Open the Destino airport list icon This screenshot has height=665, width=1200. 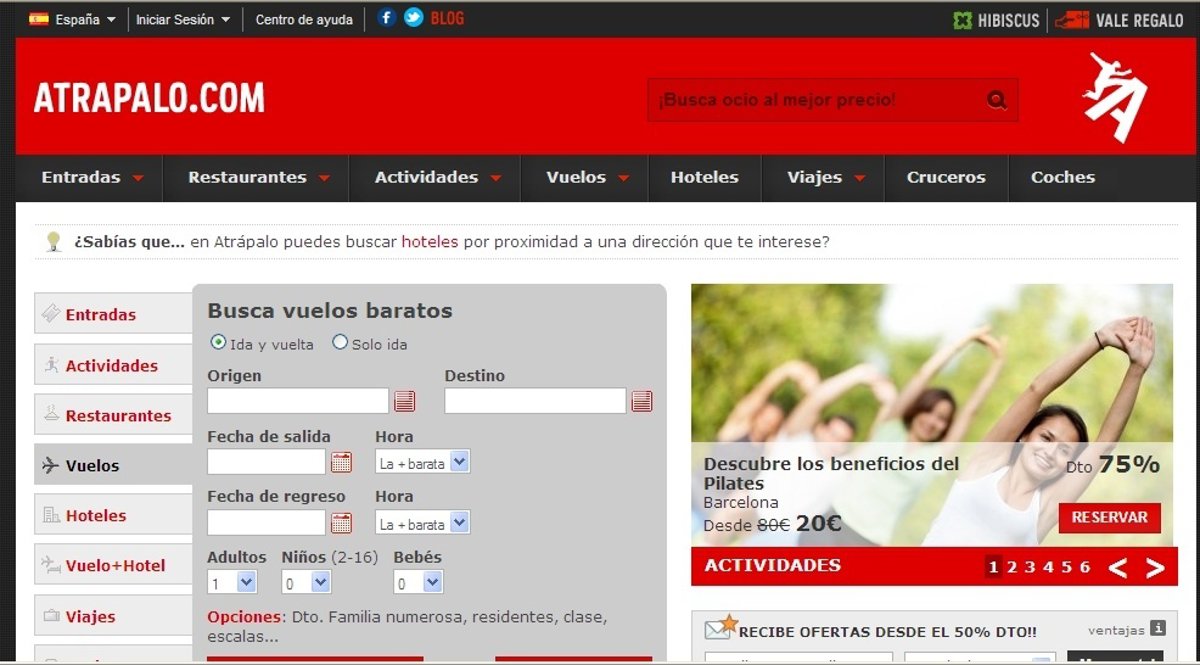click(642, 401)
